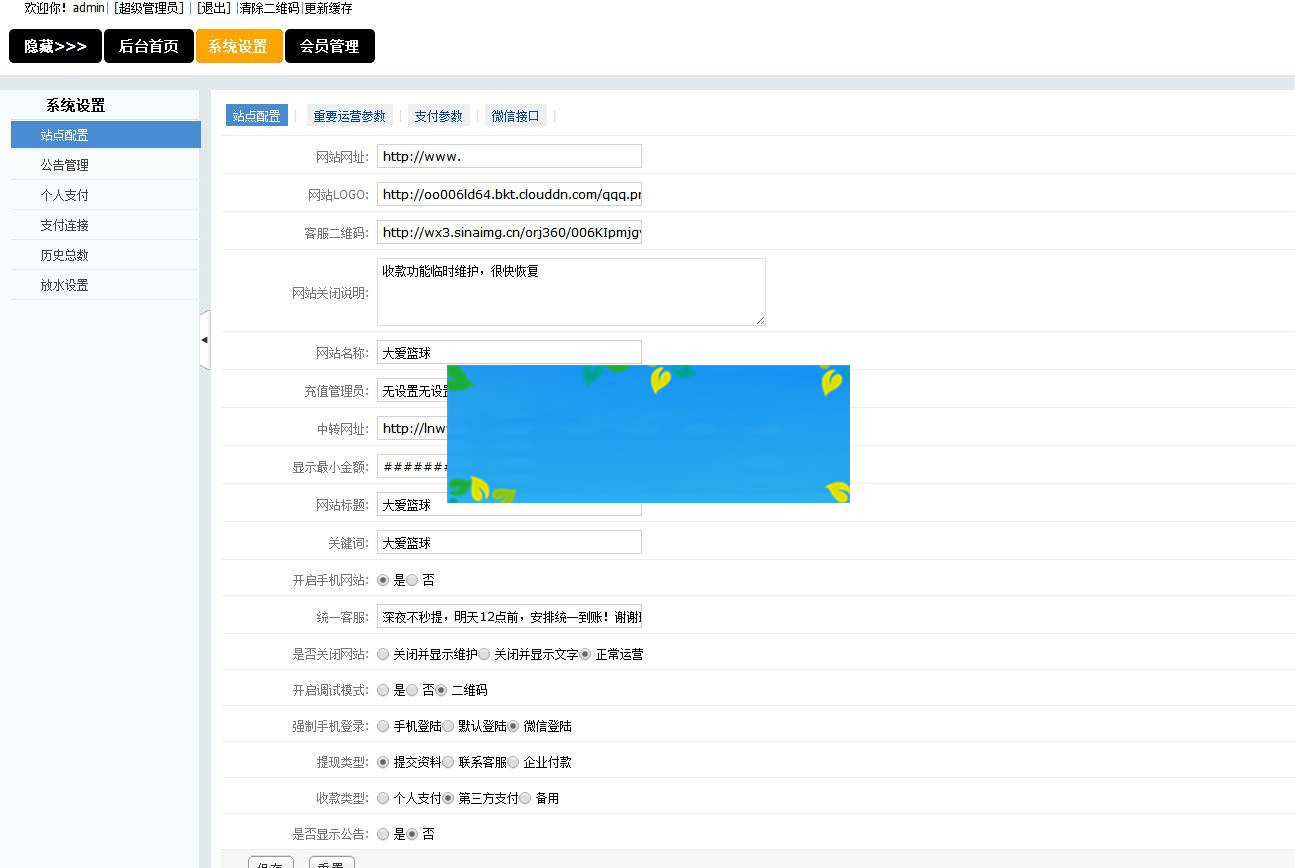The height and width of the screenshot is (868, 1295).
Task: Click the 会员管理 navigation button
Action: pyautogui.click(x=330, y=46)
